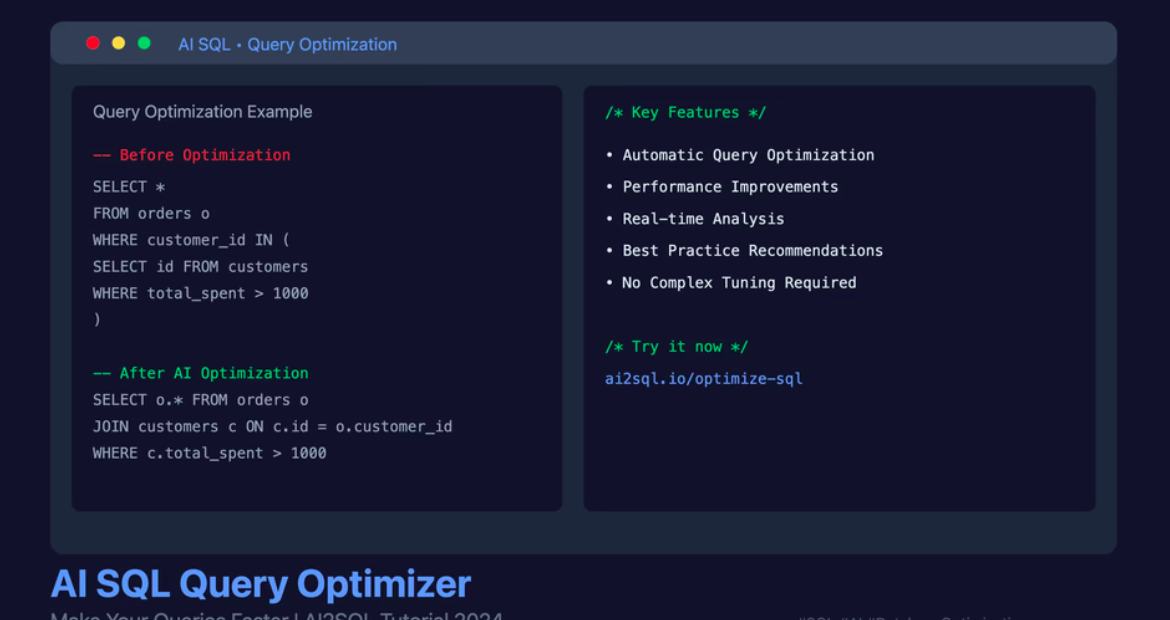Click the 'Query Optimization Example' heading
The image size is (1170, 620).
point(202,112)
